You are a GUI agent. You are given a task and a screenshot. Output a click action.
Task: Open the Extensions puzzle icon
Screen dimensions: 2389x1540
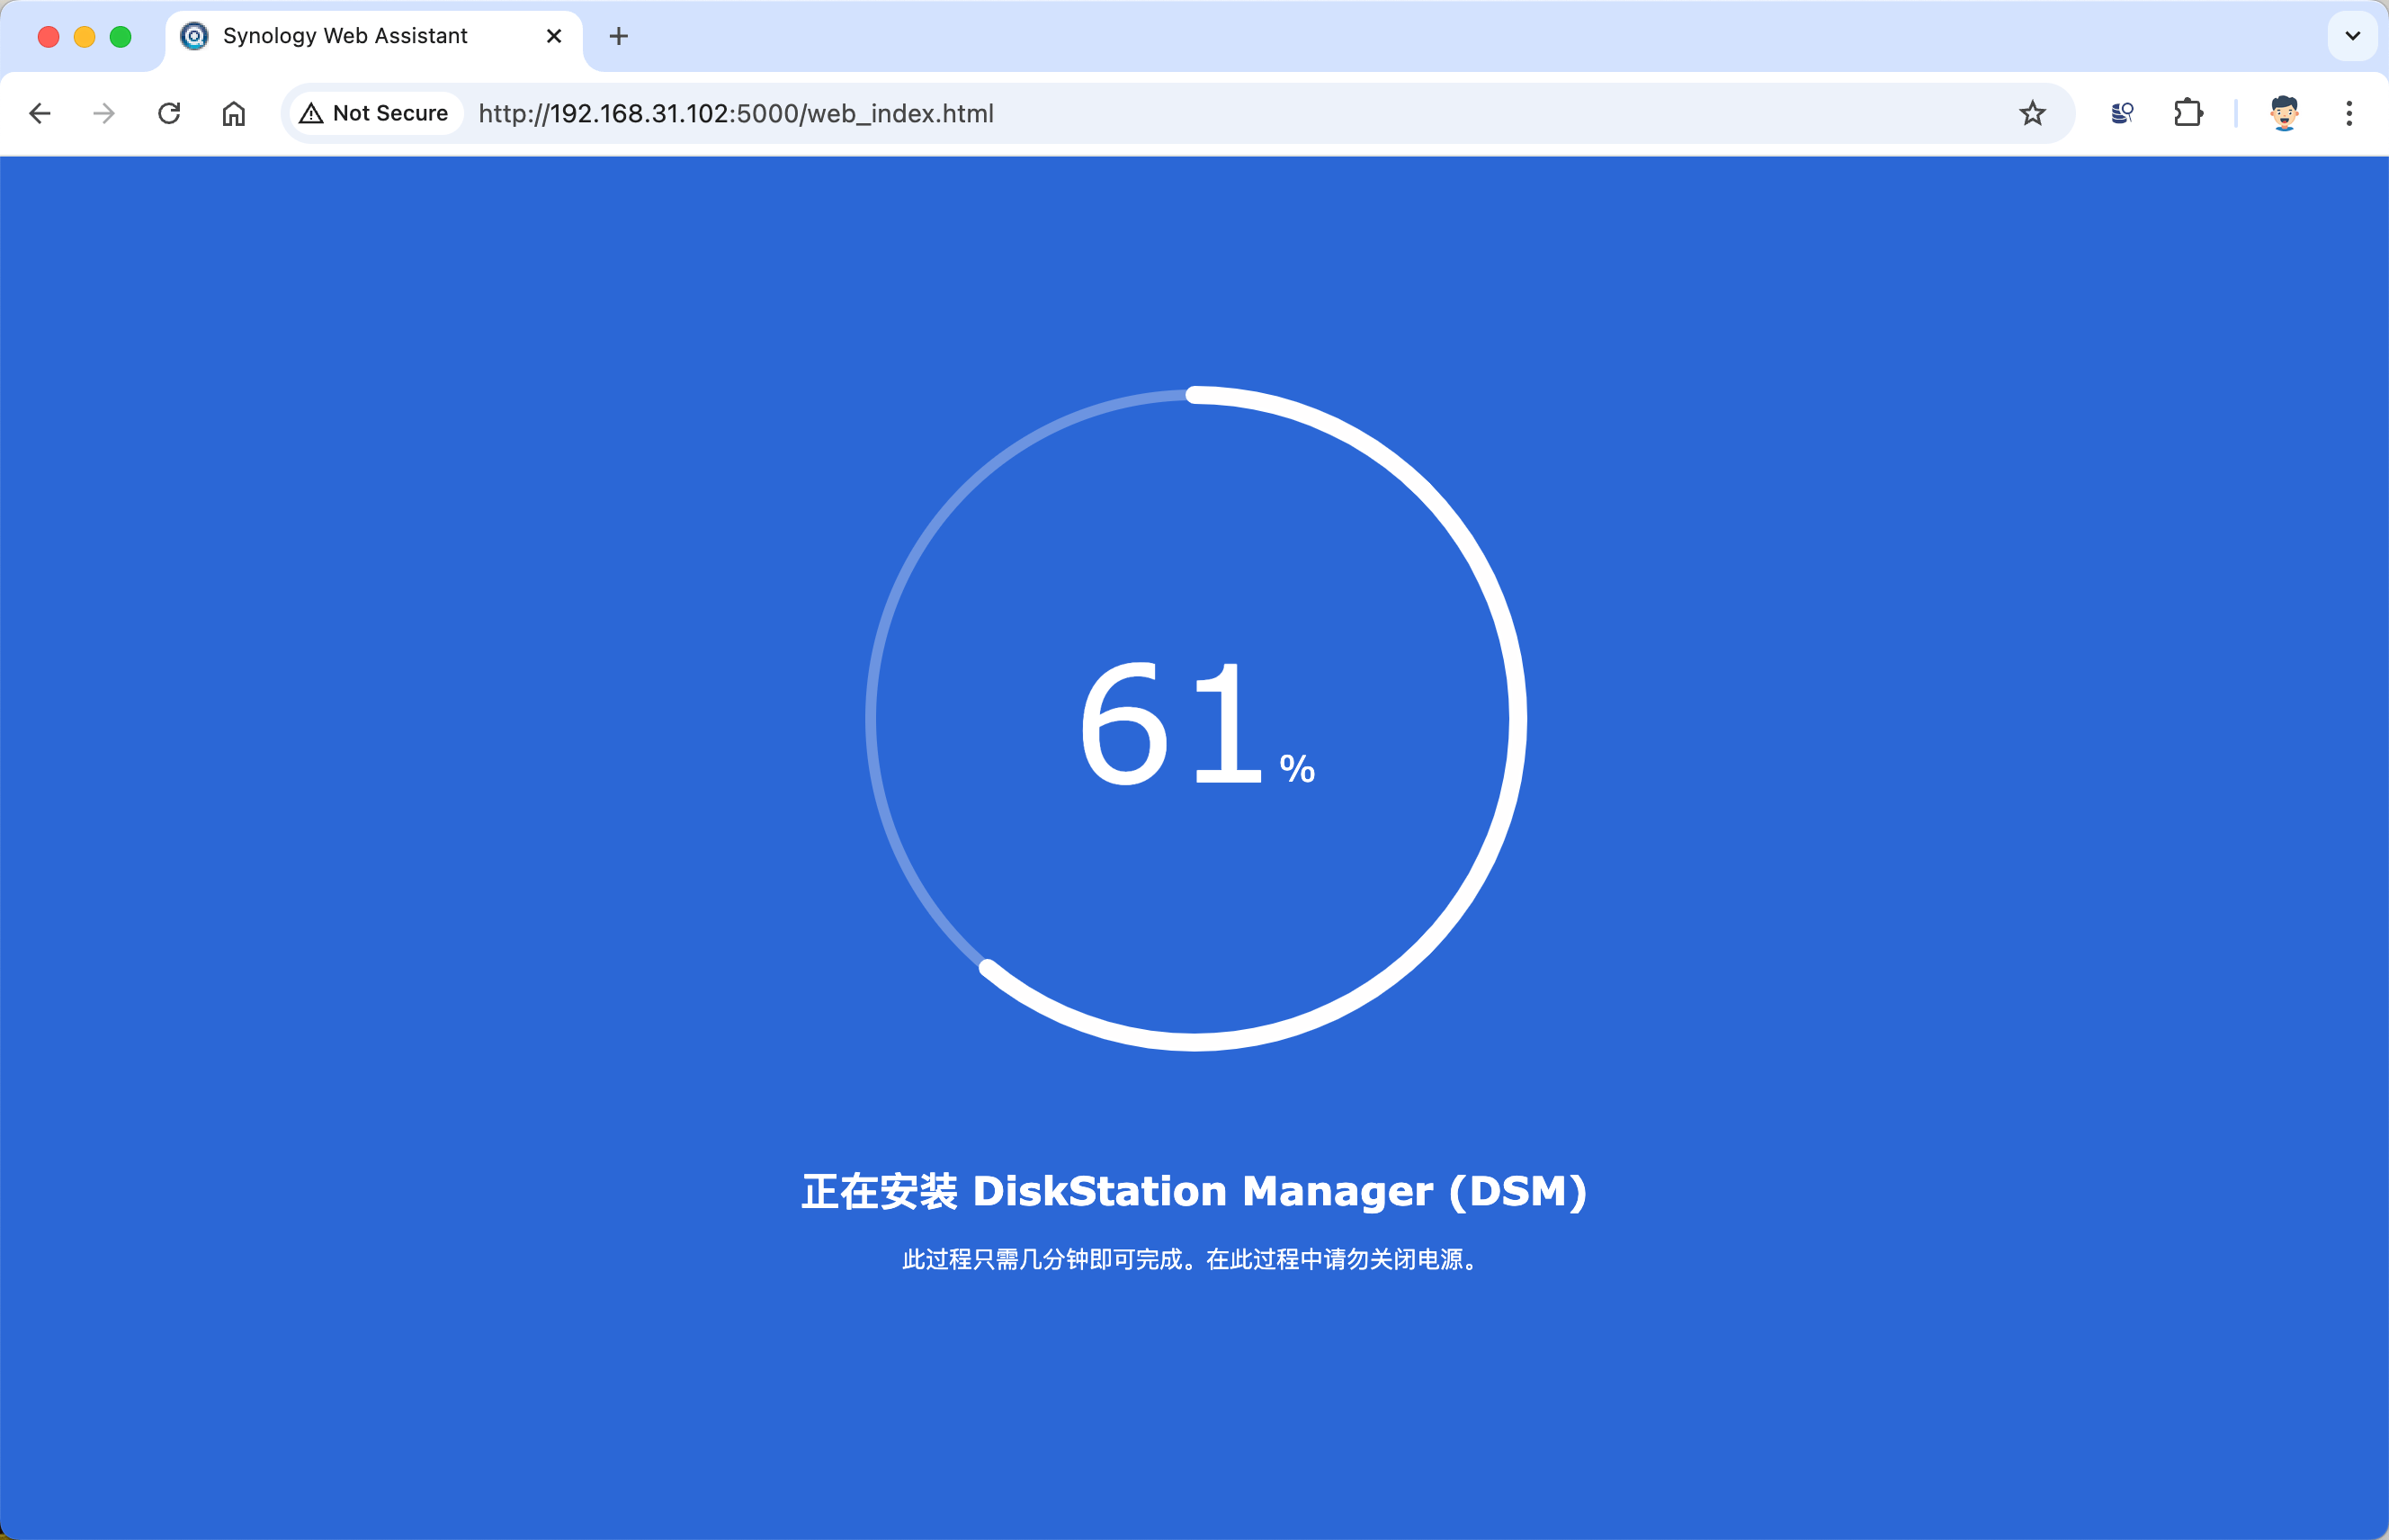coord(2188,113)
